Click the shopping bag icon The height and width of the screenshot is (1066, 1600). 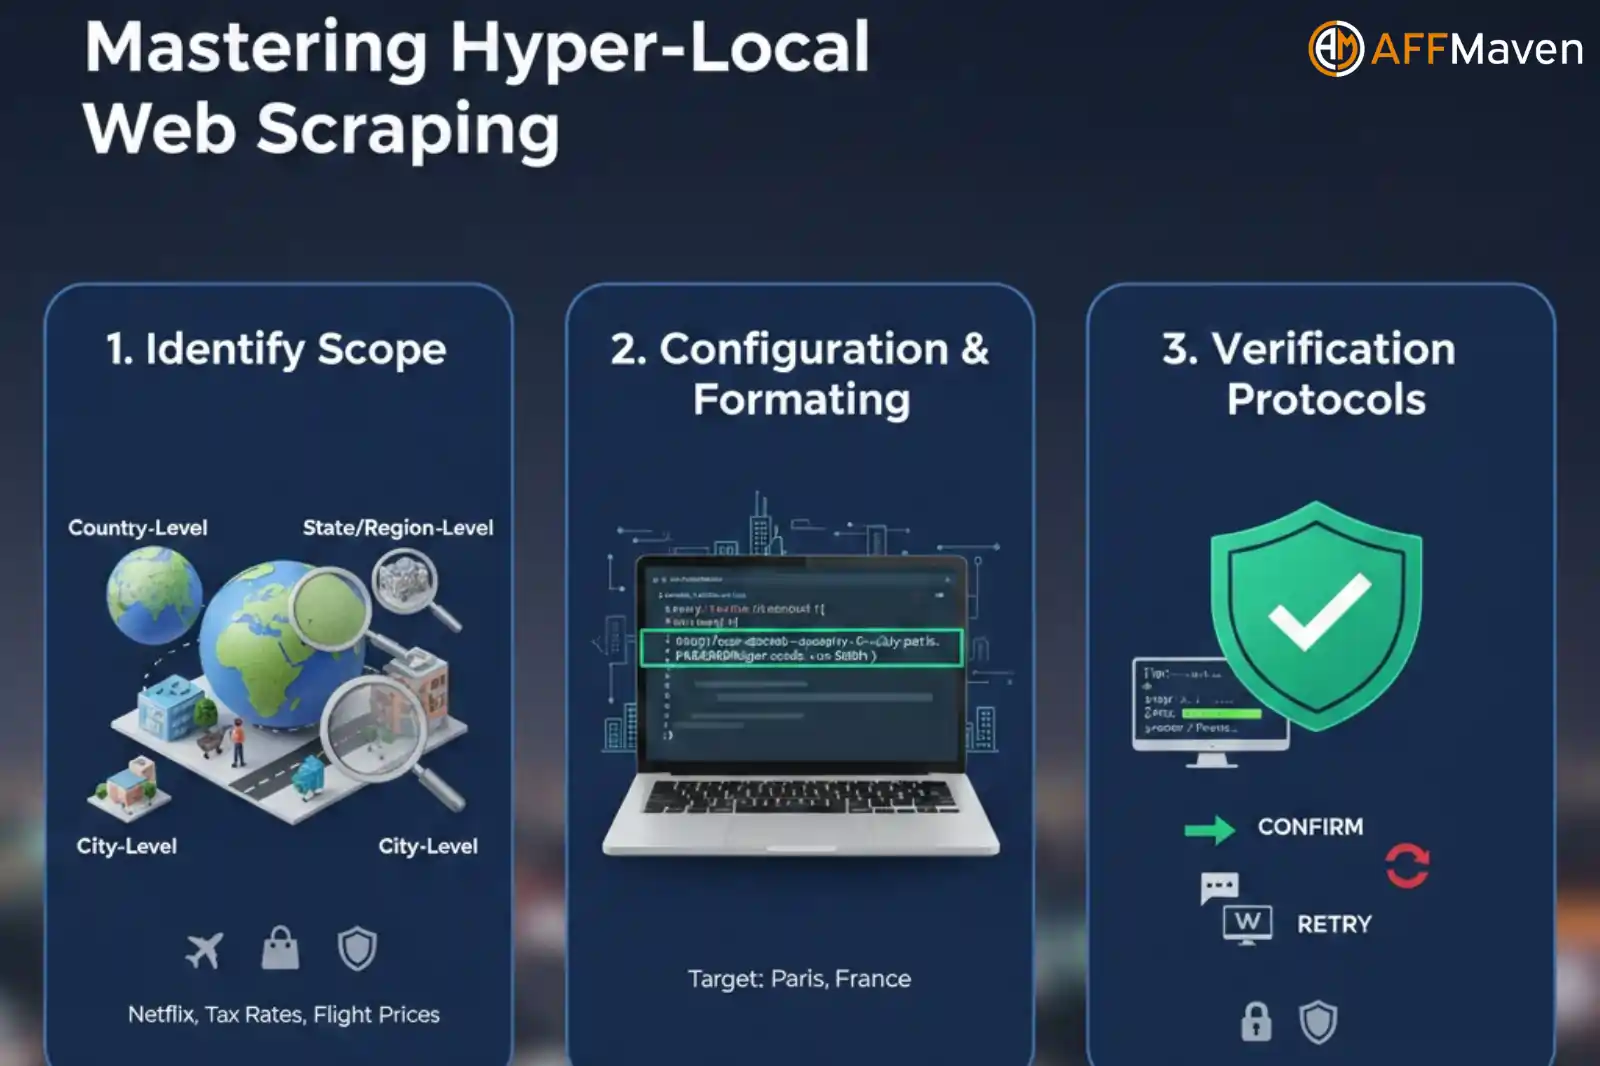click(280, 948)
